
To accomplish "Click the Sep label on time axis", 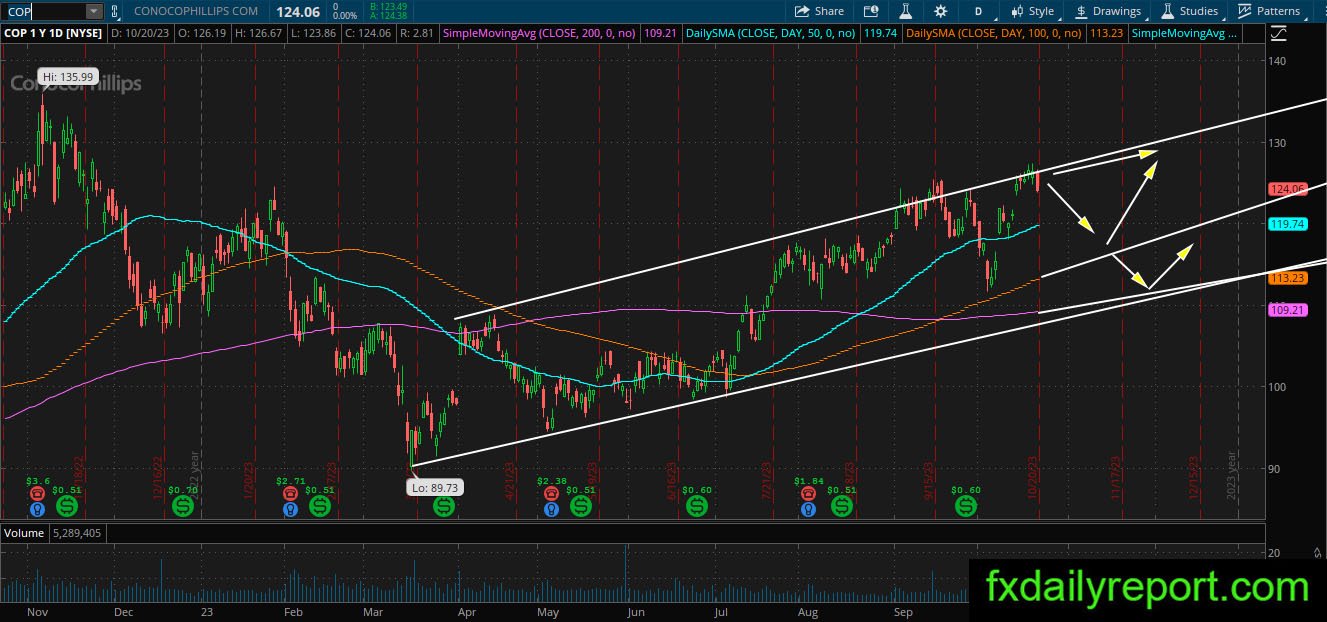I will [x=903, y=611].
